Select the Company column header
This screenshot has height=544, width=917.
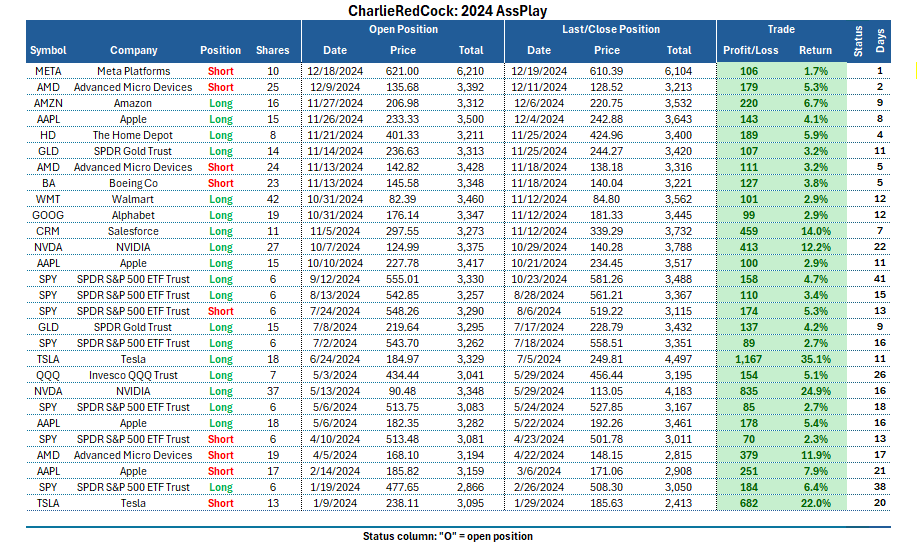pyautogui.click(x=133, y=50)
